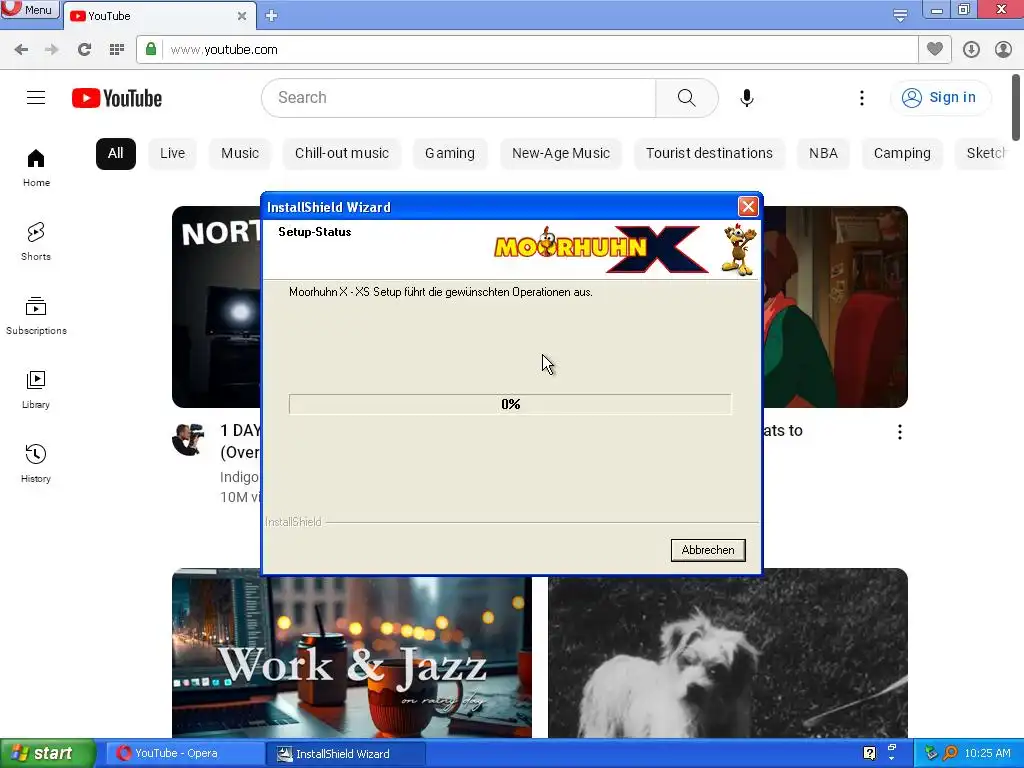Open the right video's three-dot options
Viewport: 1024px width, 768px height.
coord(900,432)
